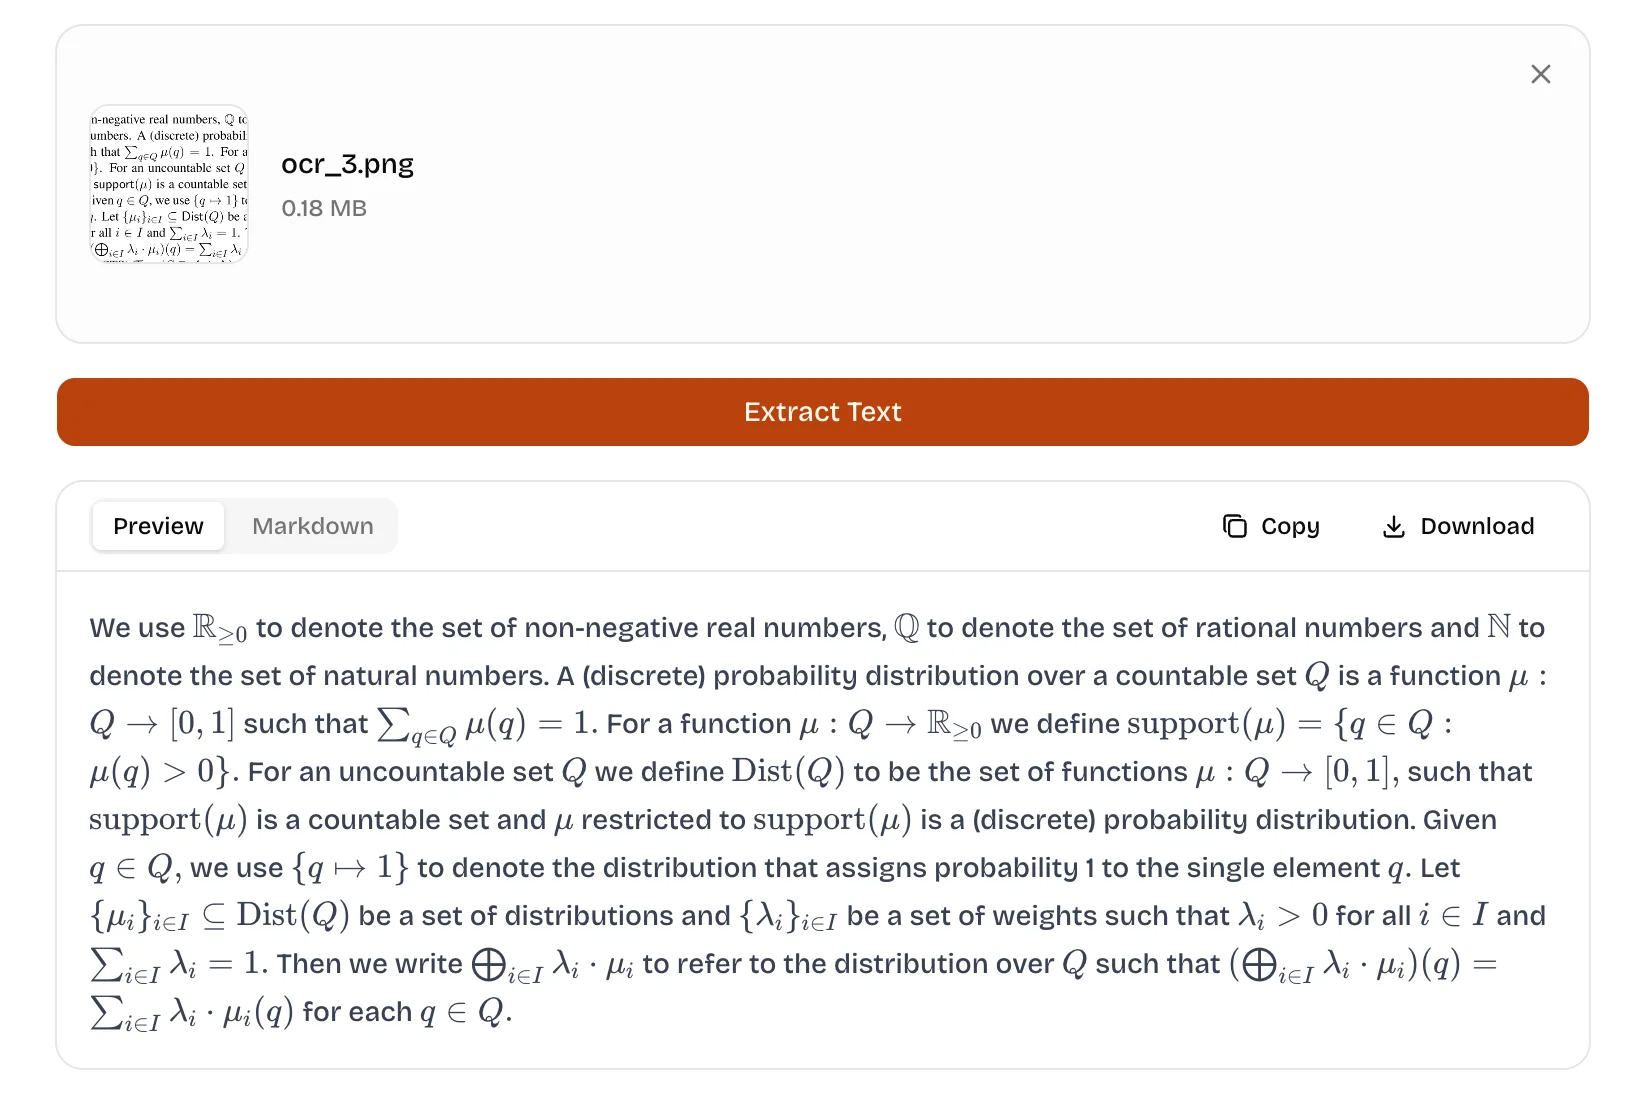
Task: Toggle view mode to Markdown
Action: [312, 526]
